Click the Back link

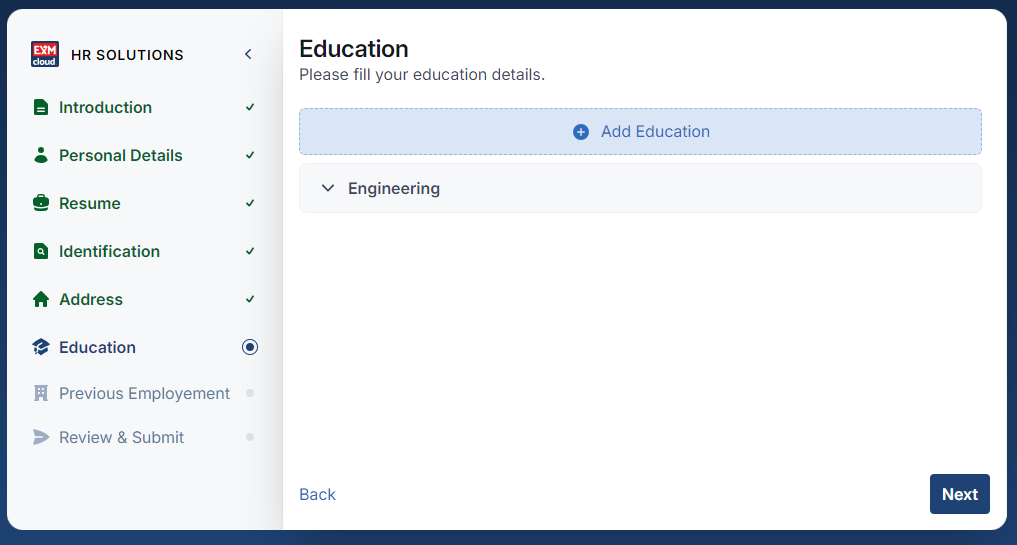pos(317,494)
